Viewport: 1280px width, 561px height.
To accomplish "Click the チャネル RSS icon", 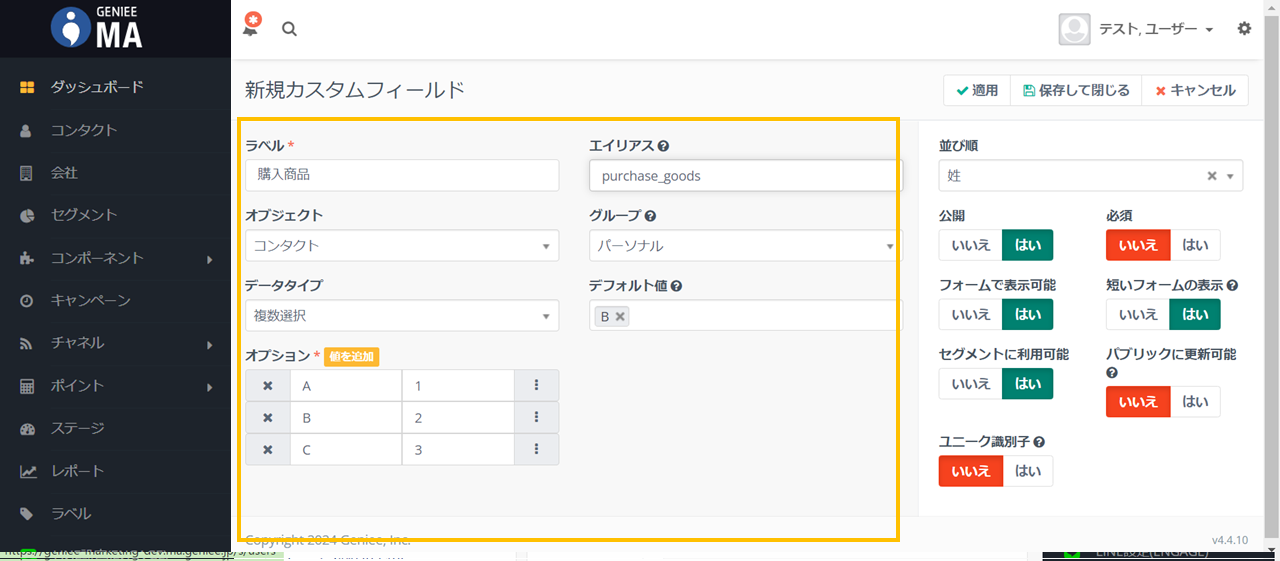I will 27,343.
